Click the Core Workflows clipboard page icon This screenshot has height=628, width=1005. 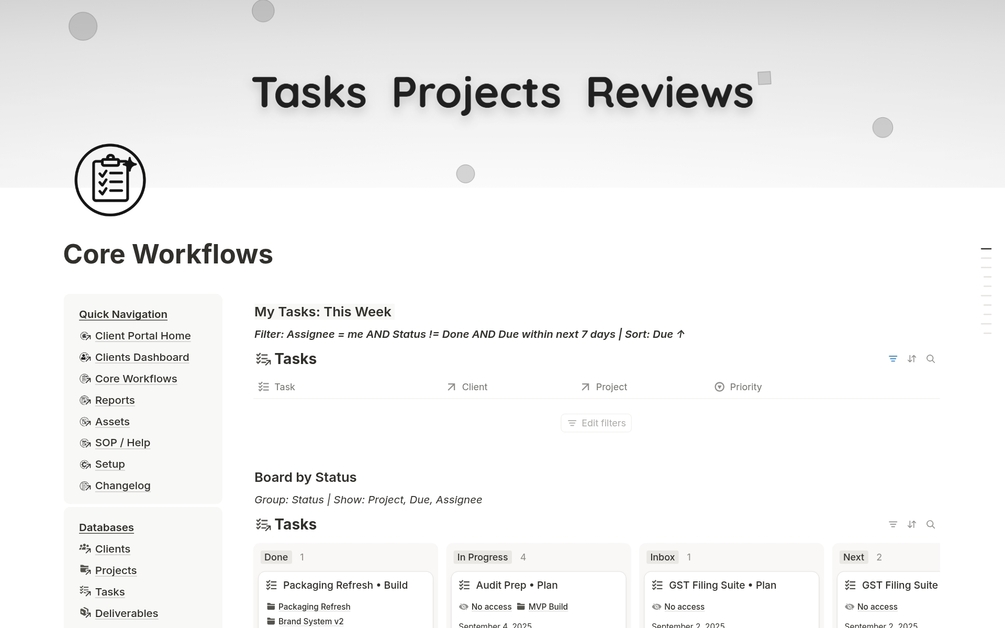pos(110,180)
